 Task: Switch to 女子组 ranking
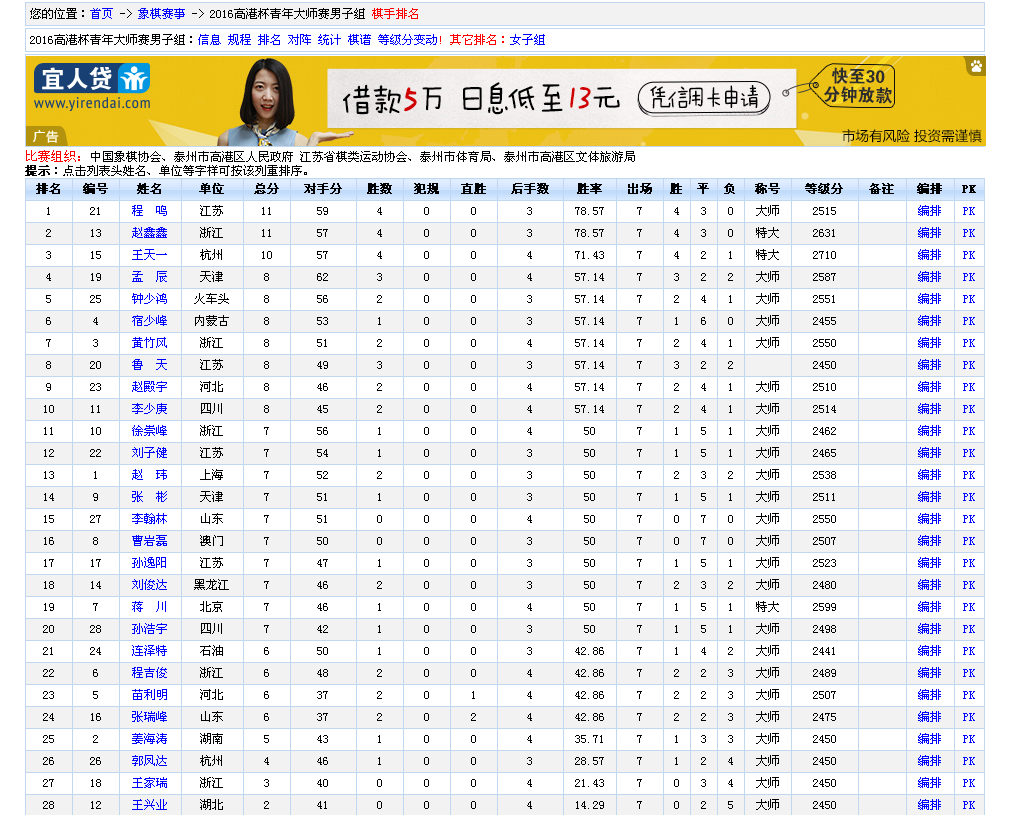(x=527, y=40)
